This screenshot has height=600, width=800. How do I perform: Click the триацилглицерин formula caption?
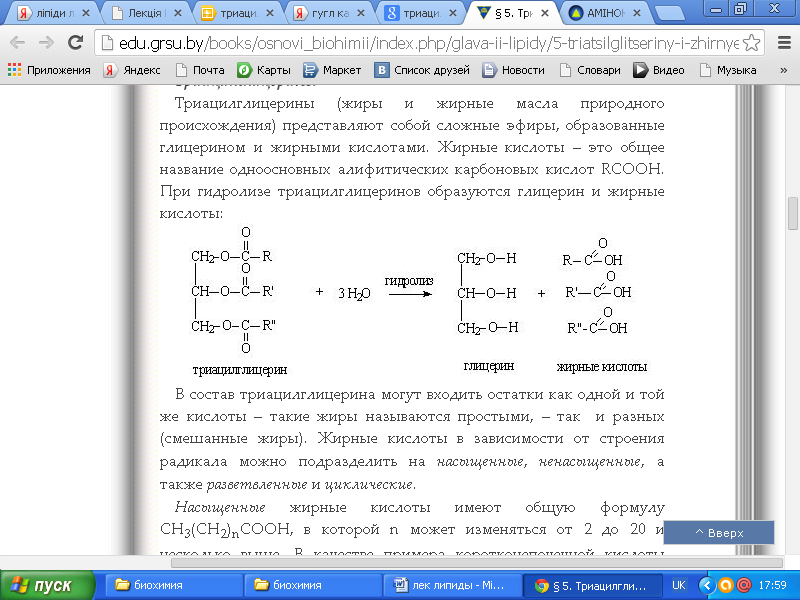(240, 370)
